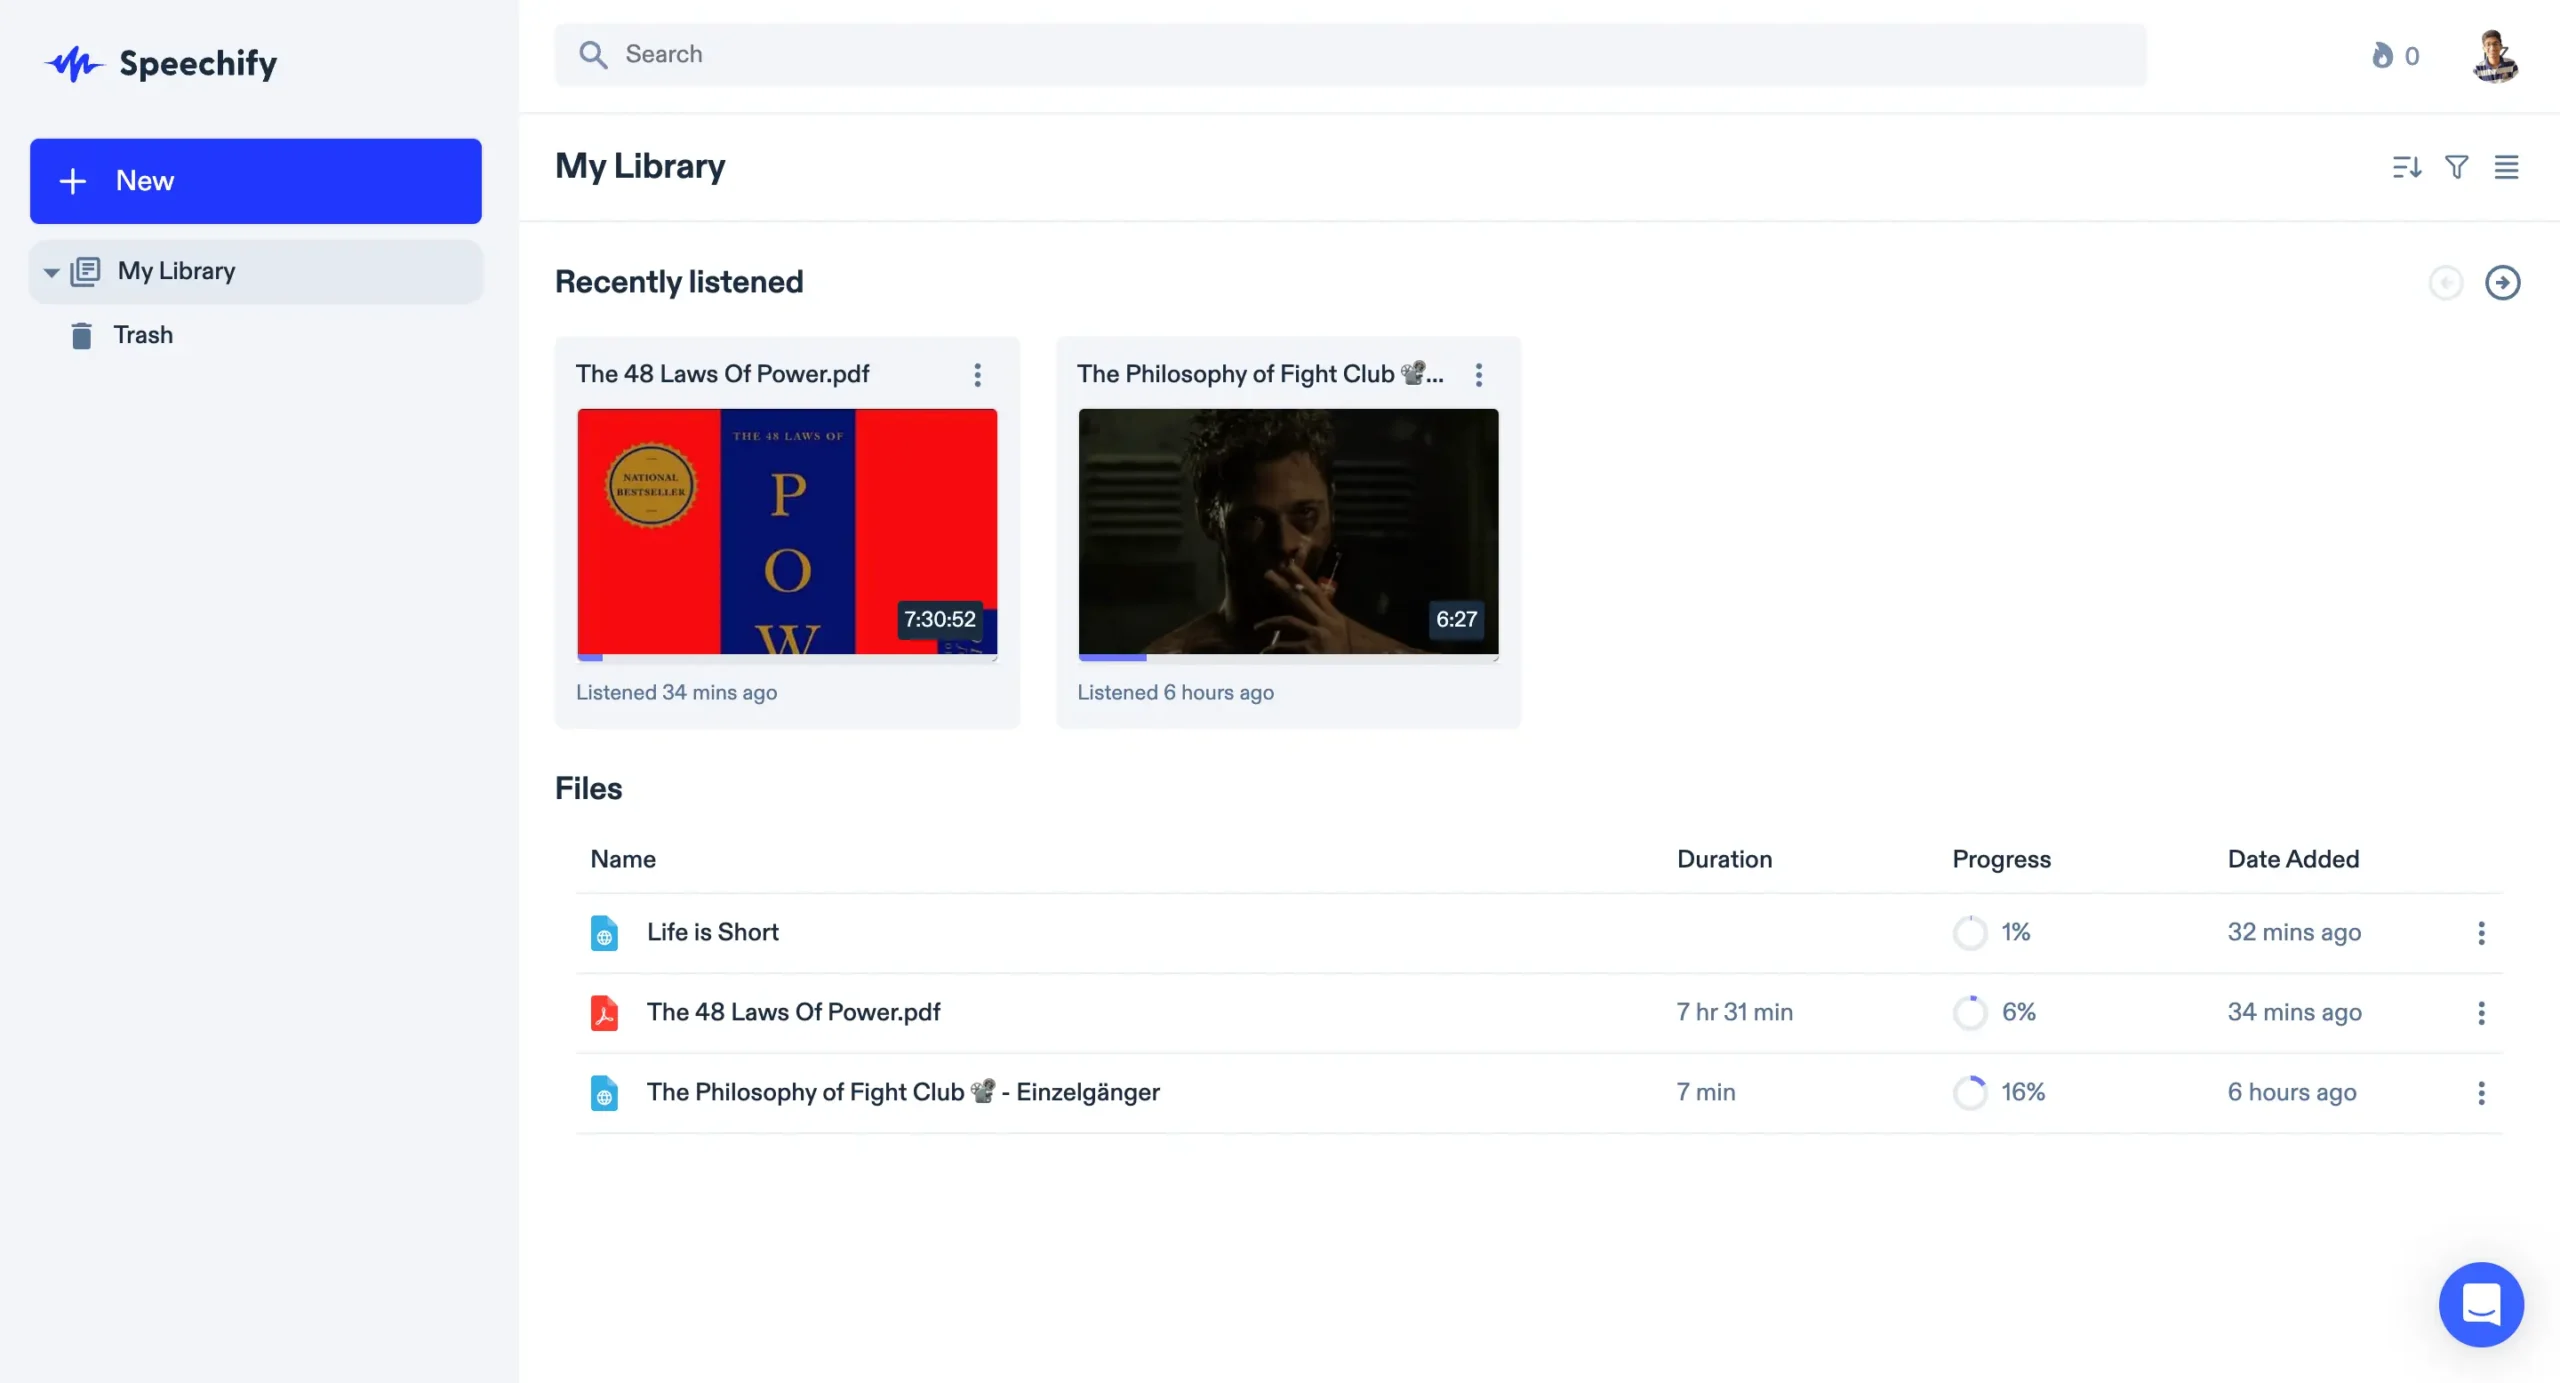Click the web document icon for Life is Short

(604, 933)
